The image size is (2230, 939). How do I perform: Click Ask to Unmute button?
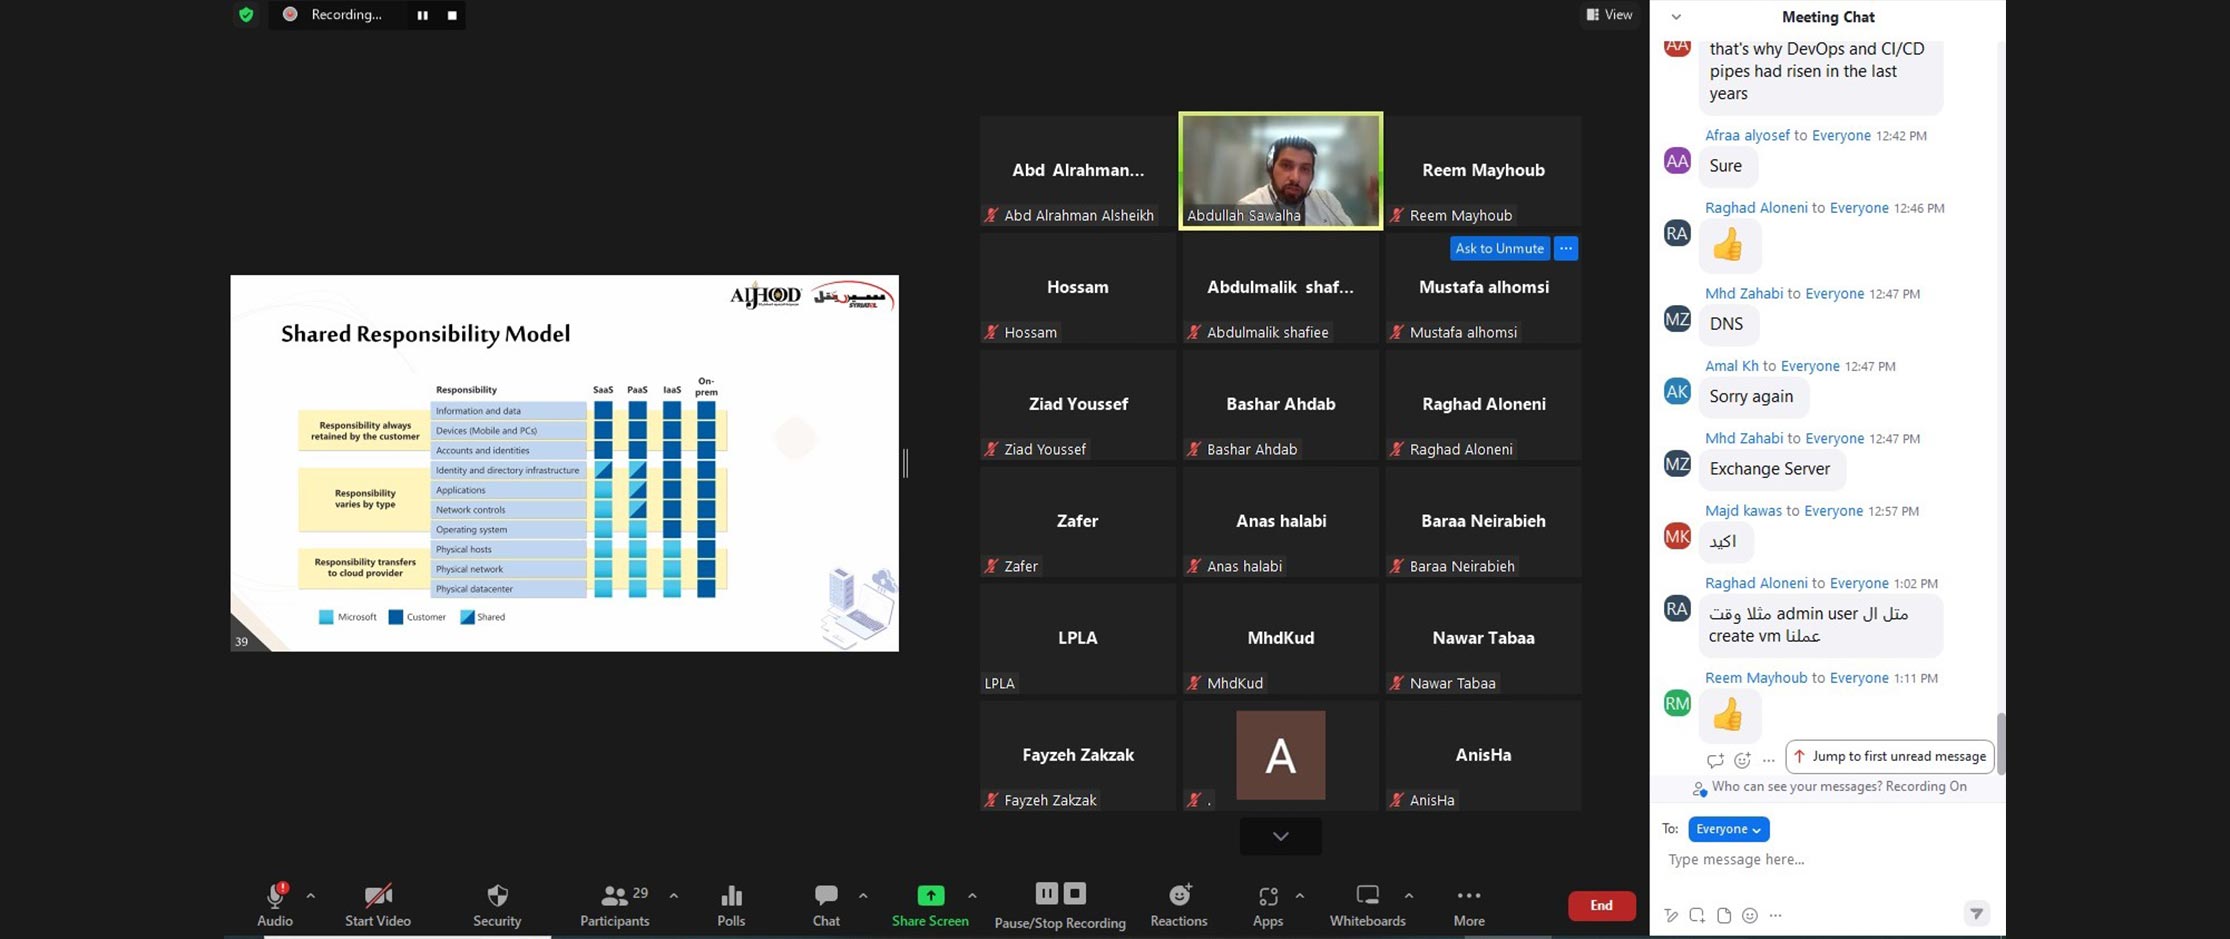(x=1499, y=248)
